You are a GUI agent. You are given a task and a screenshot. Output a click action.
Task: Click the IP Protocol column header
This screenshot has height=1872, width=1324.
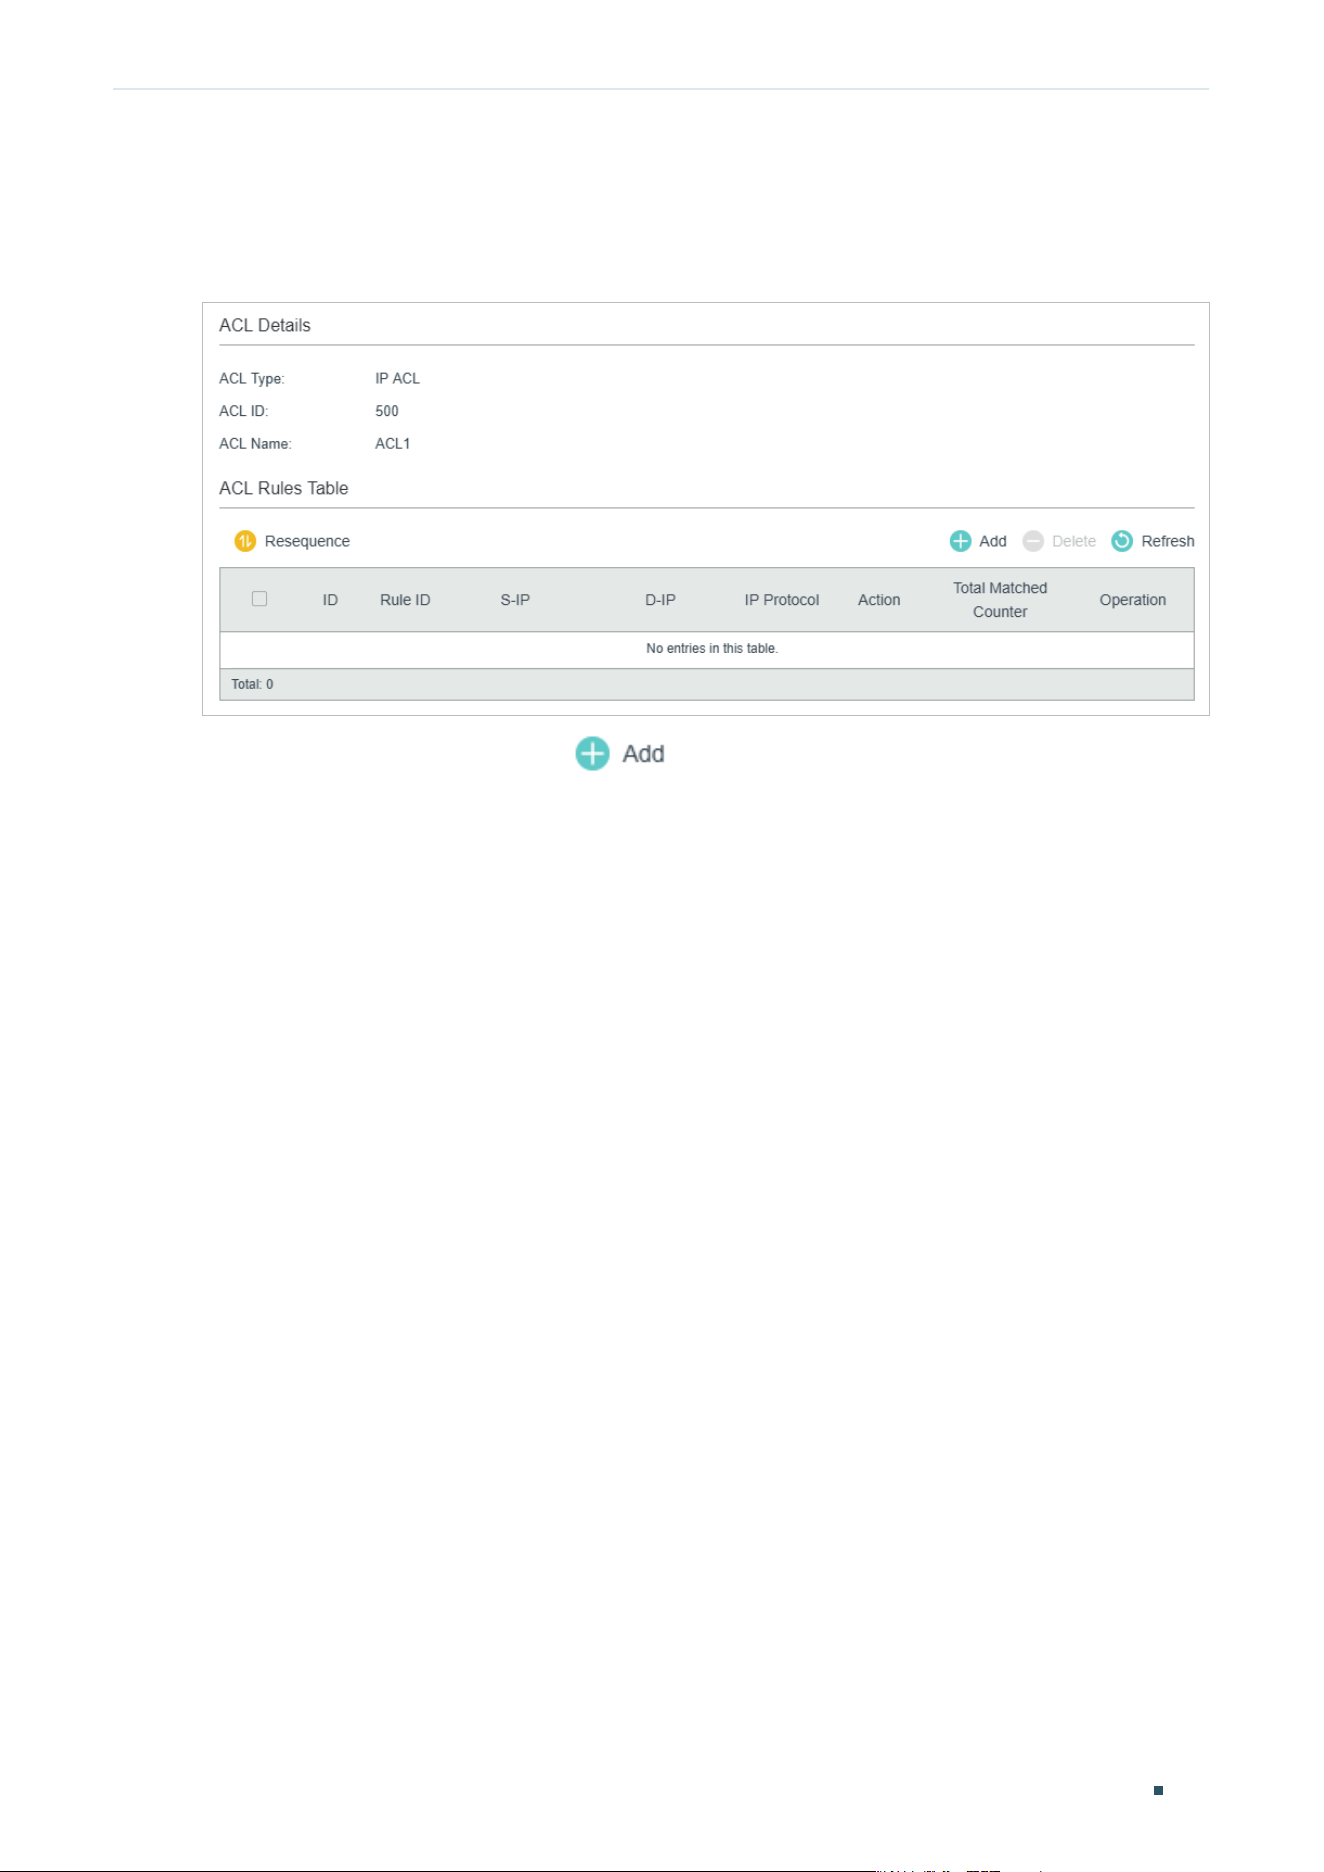(782, 600)
